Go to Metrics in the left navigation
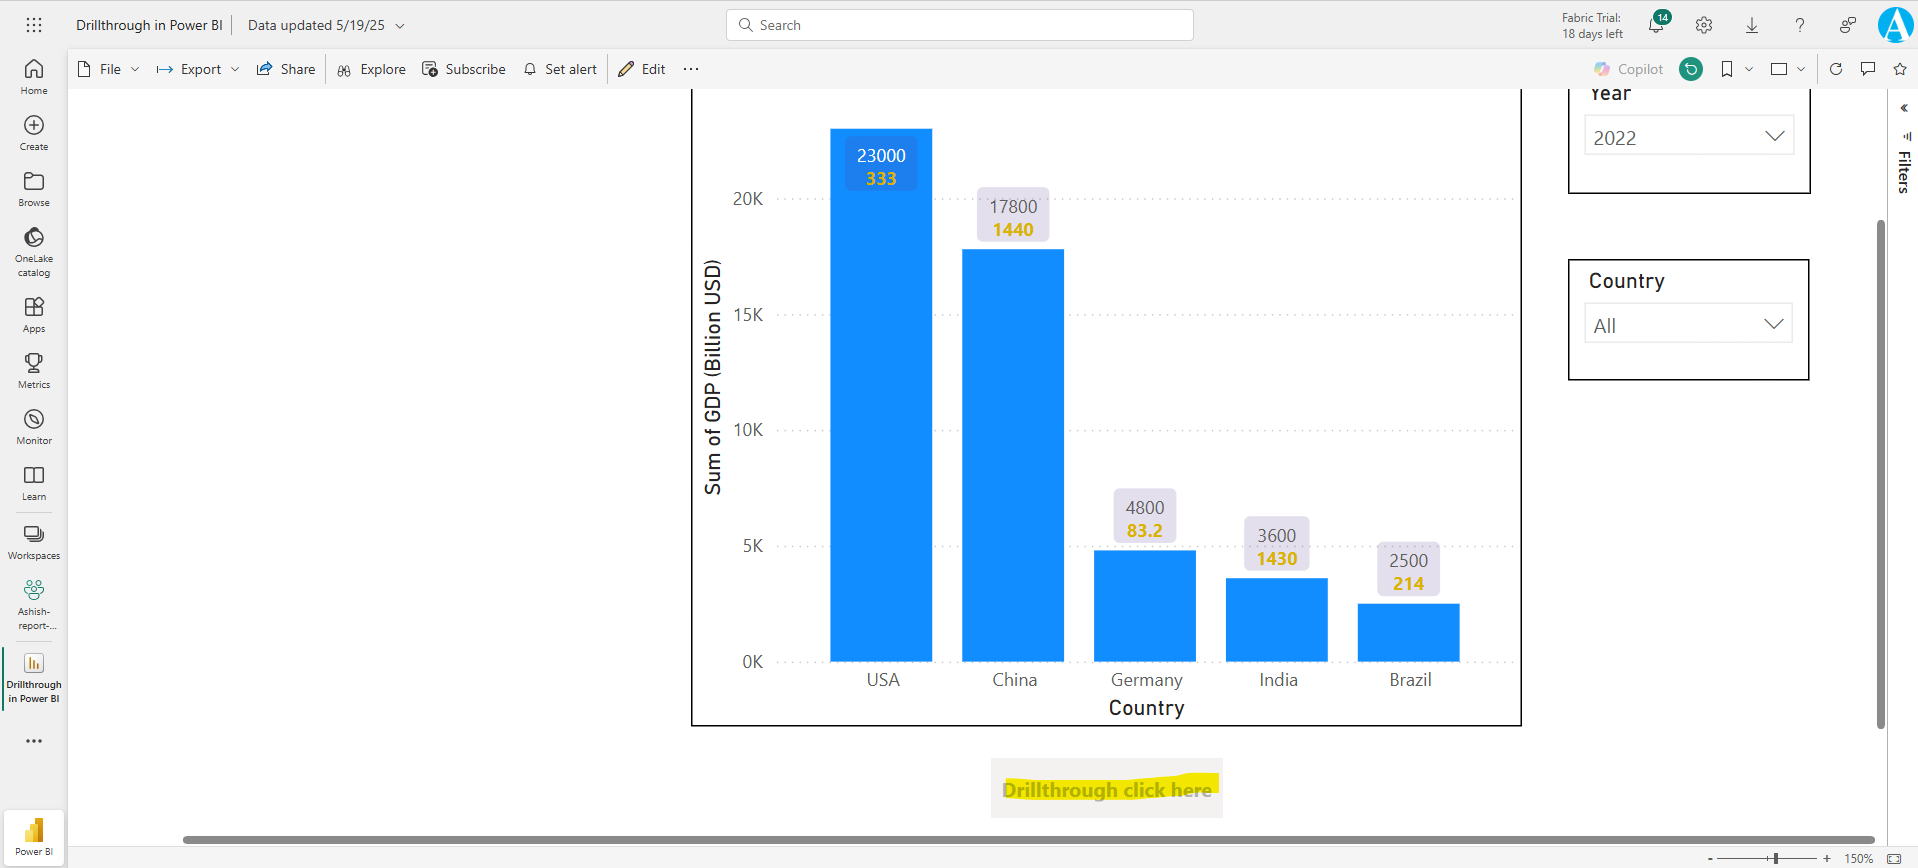The image size is (1918, 868). 34,370
